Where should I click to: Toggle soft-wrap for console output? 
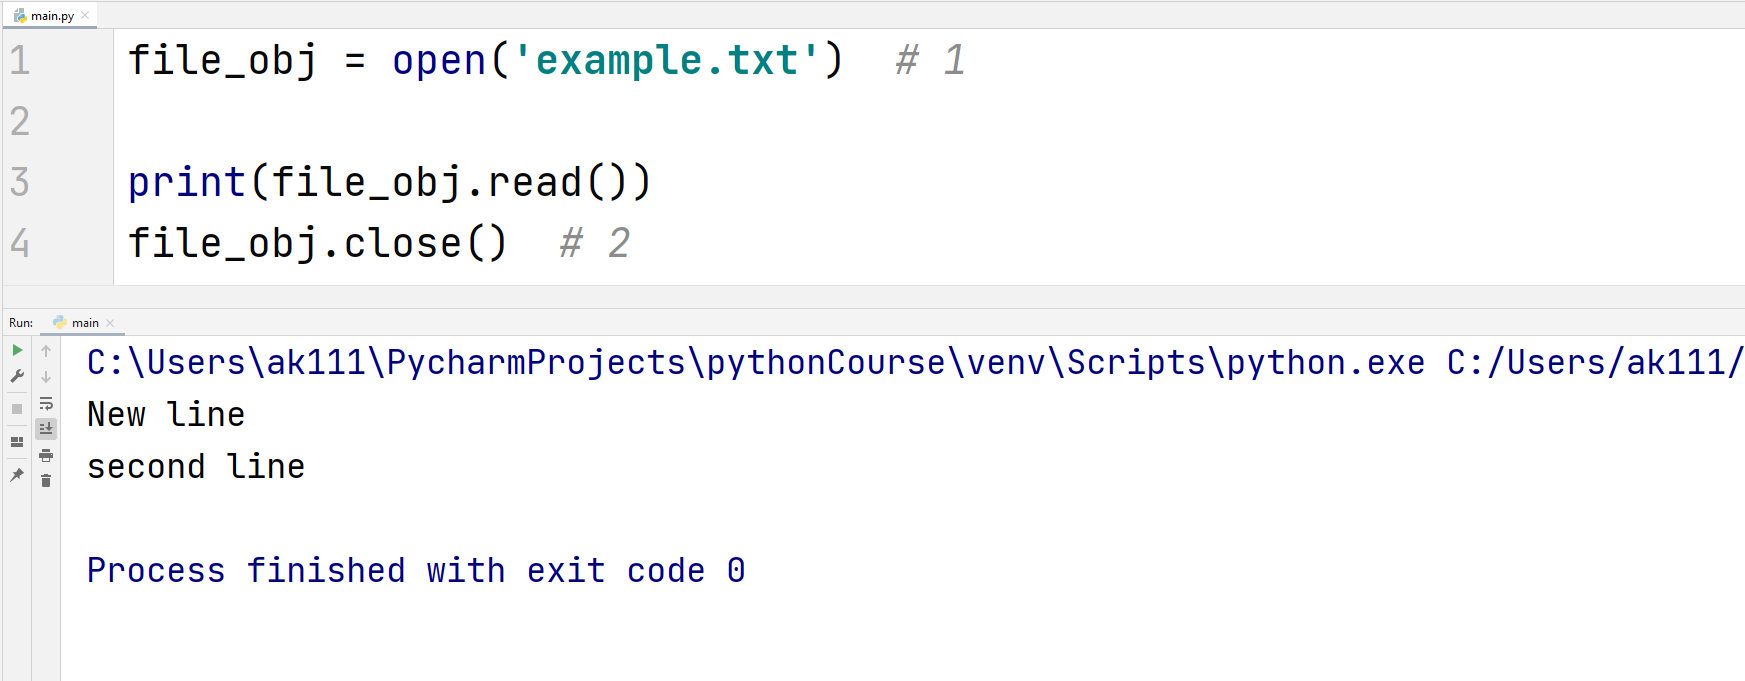point(46,404)
